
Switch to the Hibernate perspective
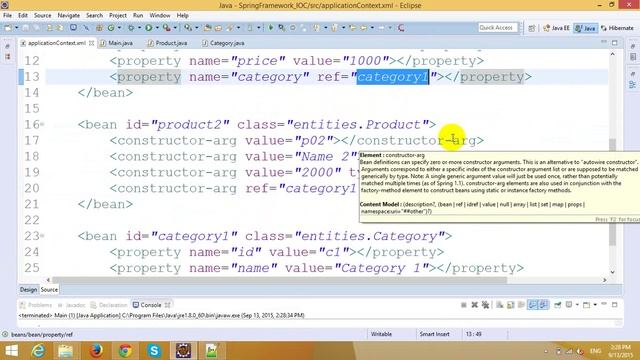tap(617, 28)
